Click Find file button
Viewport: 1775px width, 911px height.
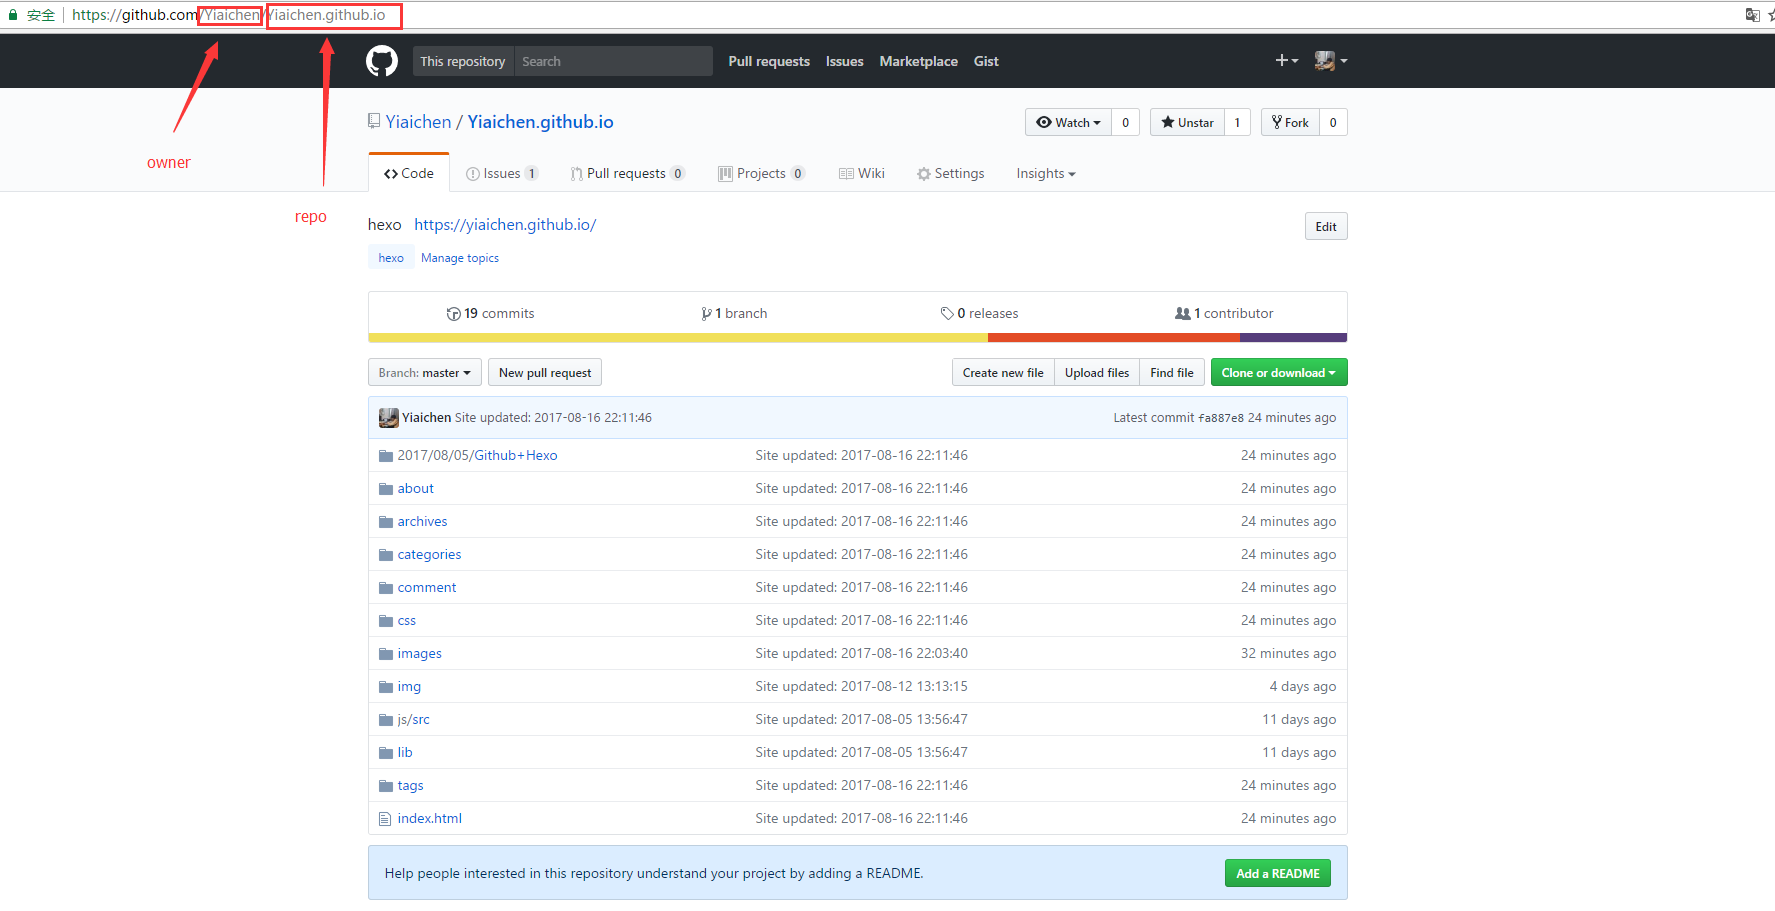pos(1172,373)
